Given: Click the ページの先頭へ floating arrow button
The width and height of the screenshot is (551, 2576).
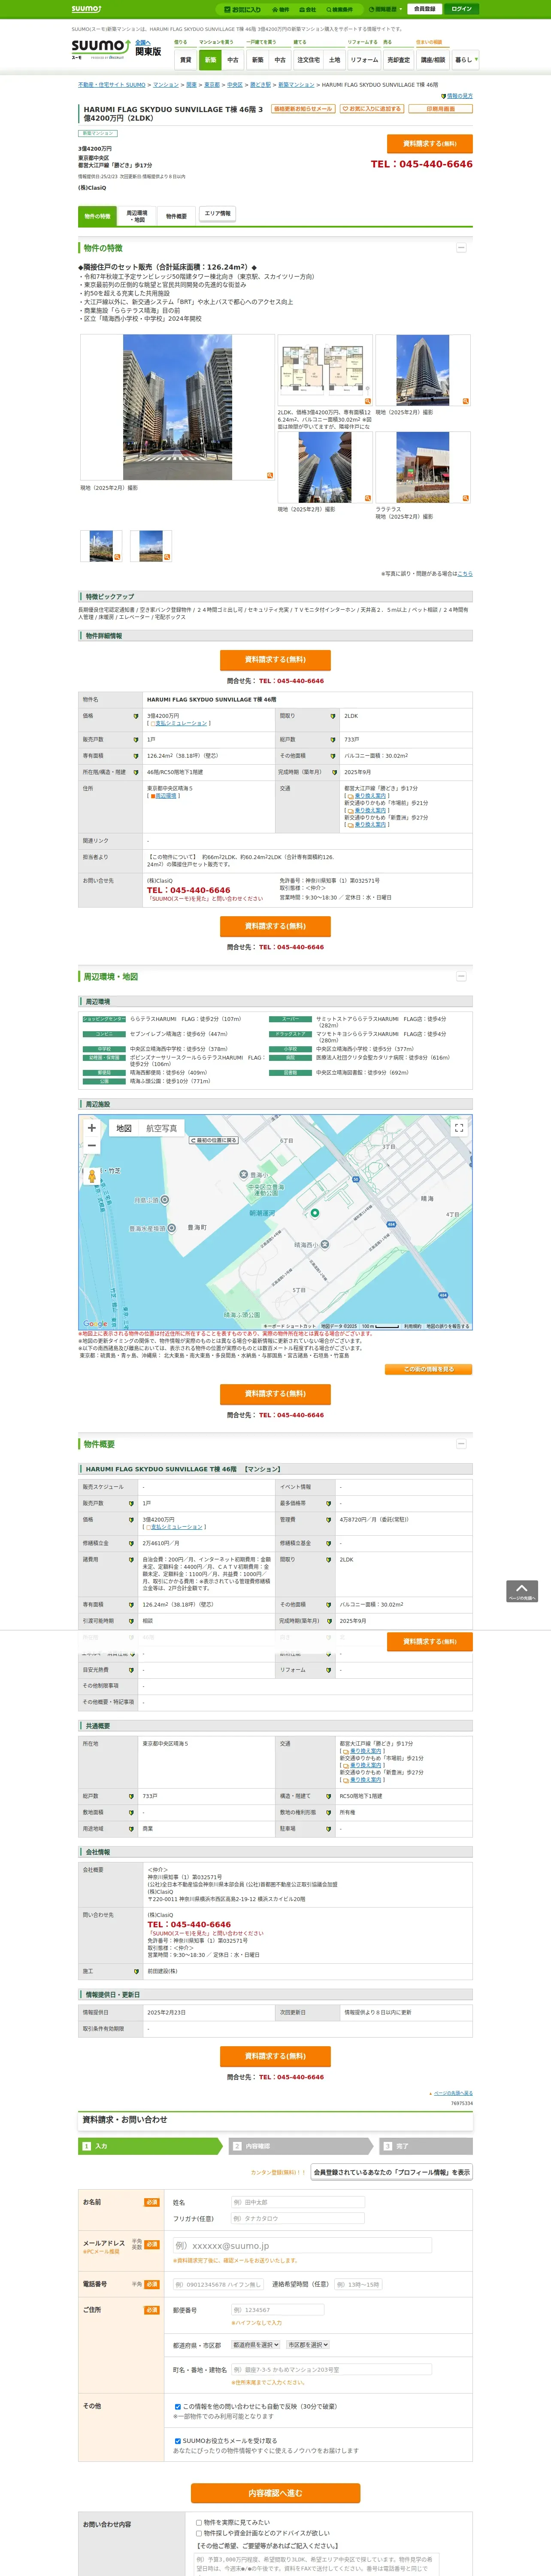Looking at the screenshot, I should (522, 1591).
